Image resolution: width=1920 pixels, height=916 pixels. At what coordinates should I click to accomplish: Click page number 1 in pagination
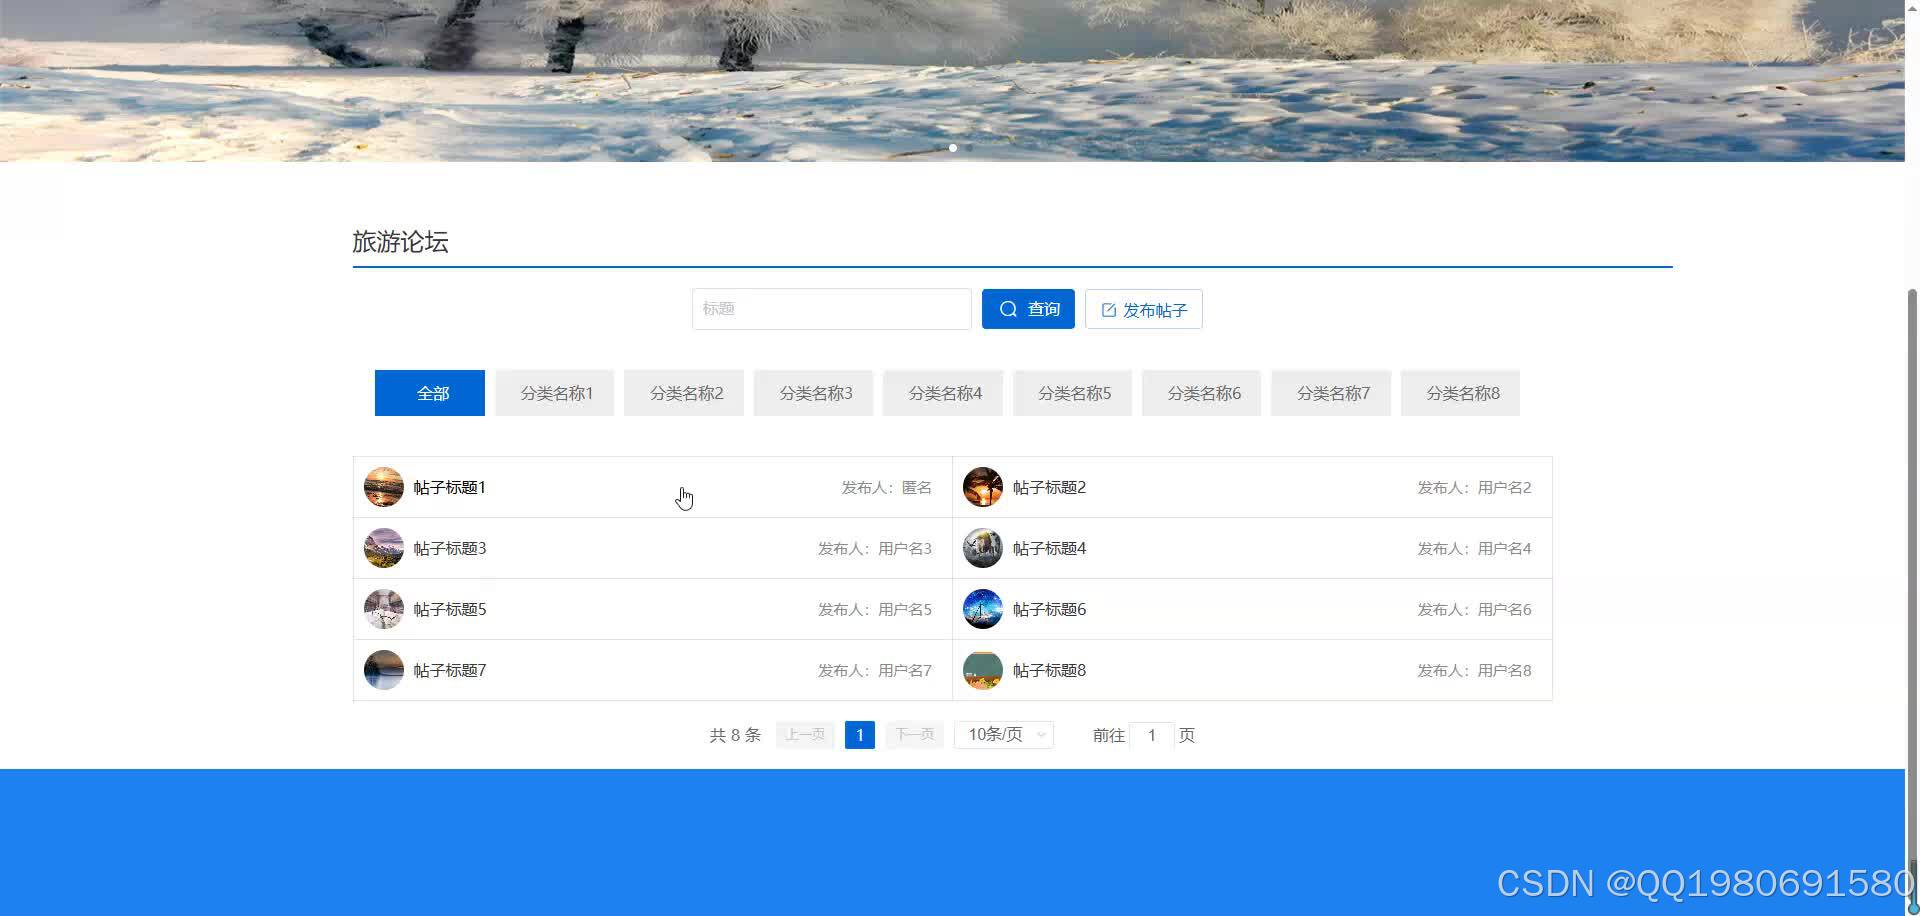859,734
